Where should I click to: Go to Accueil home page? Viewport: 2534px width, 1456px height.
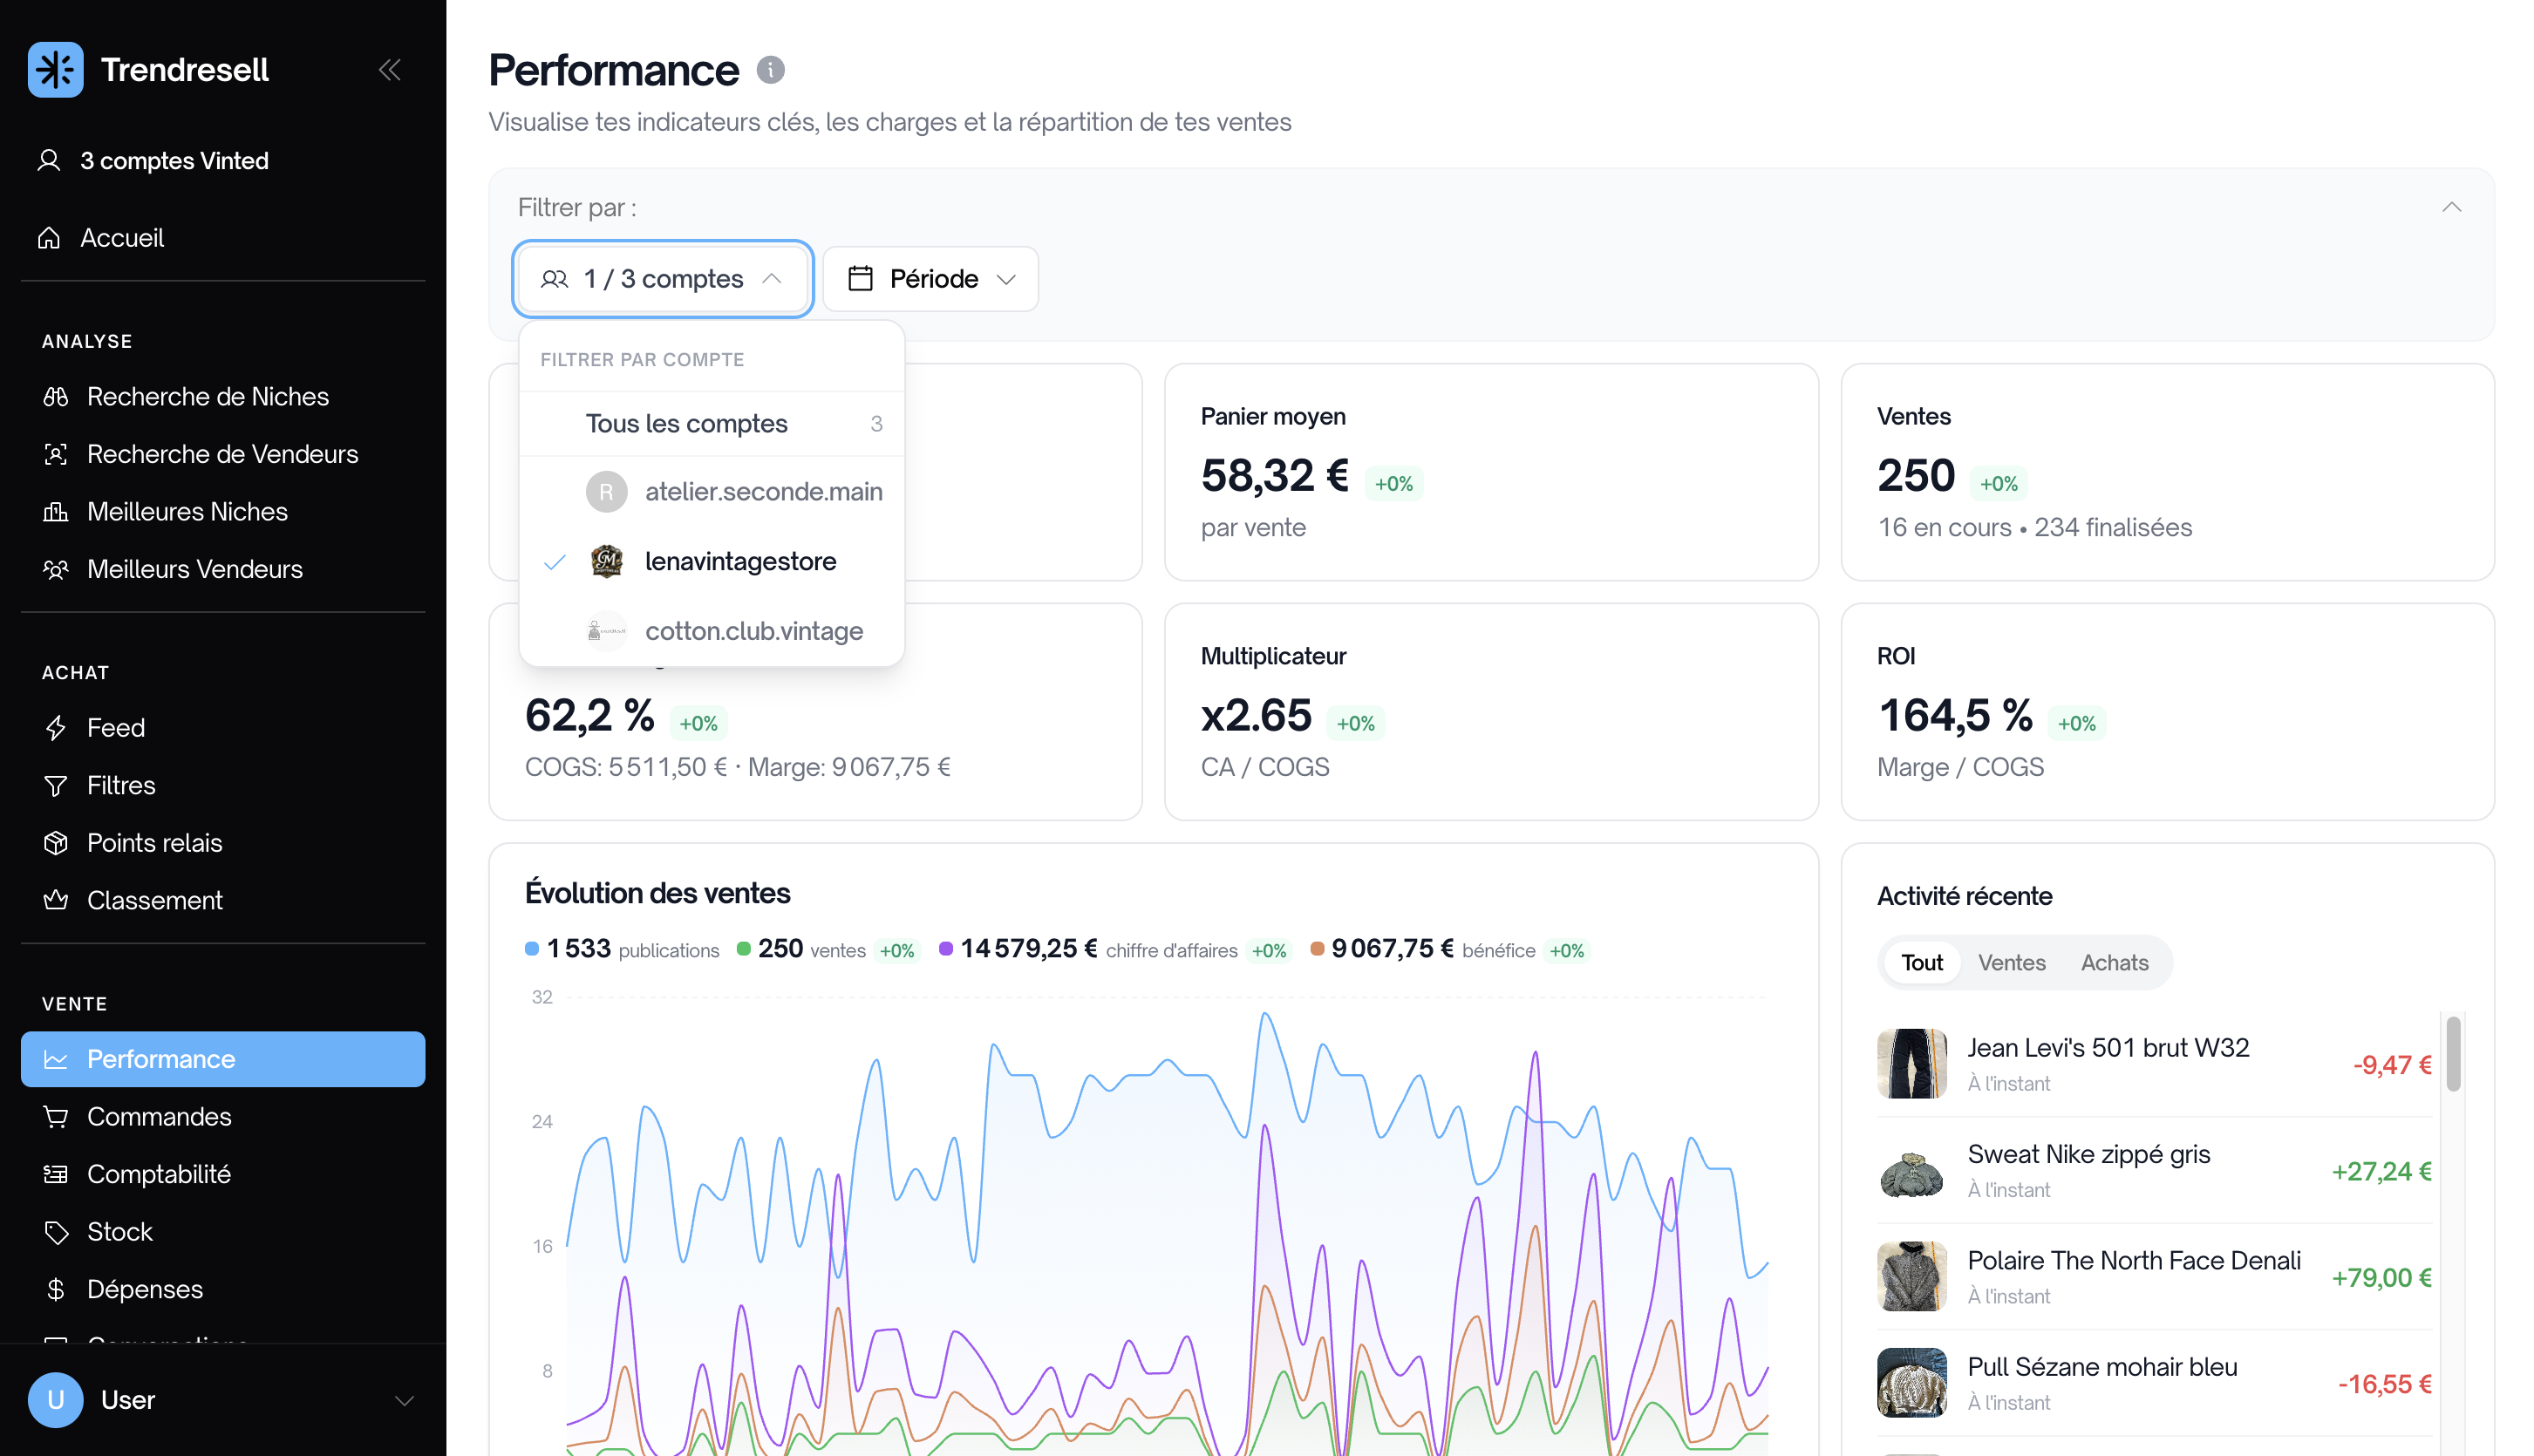click(x=222, y=238)
